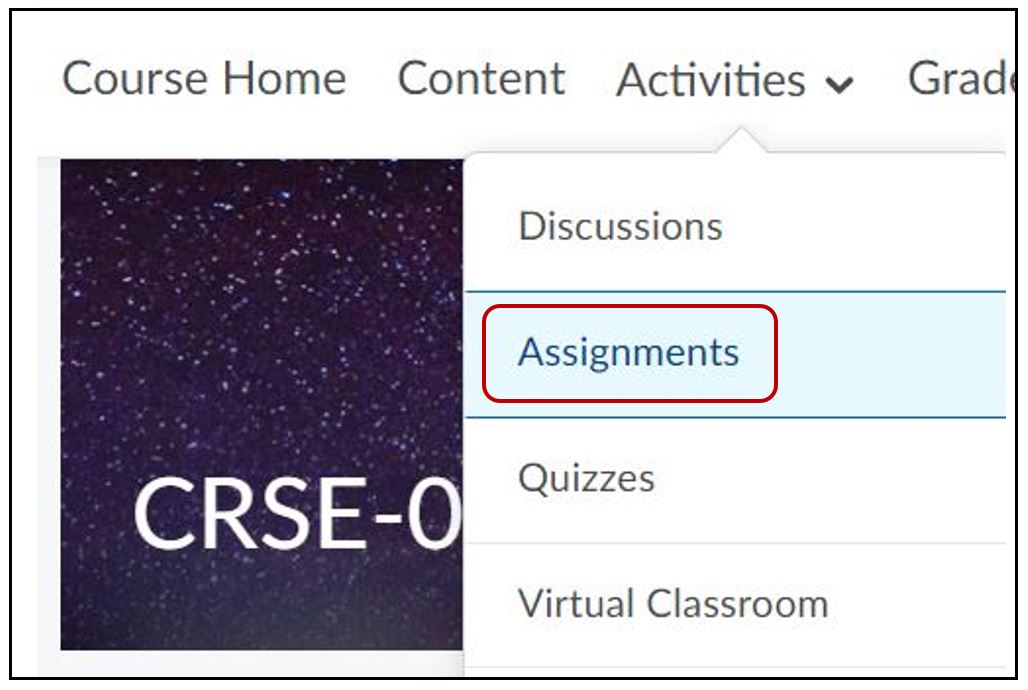
Task: Open Quizzes from the Activities dropdown
Action: tap(586, 478)
